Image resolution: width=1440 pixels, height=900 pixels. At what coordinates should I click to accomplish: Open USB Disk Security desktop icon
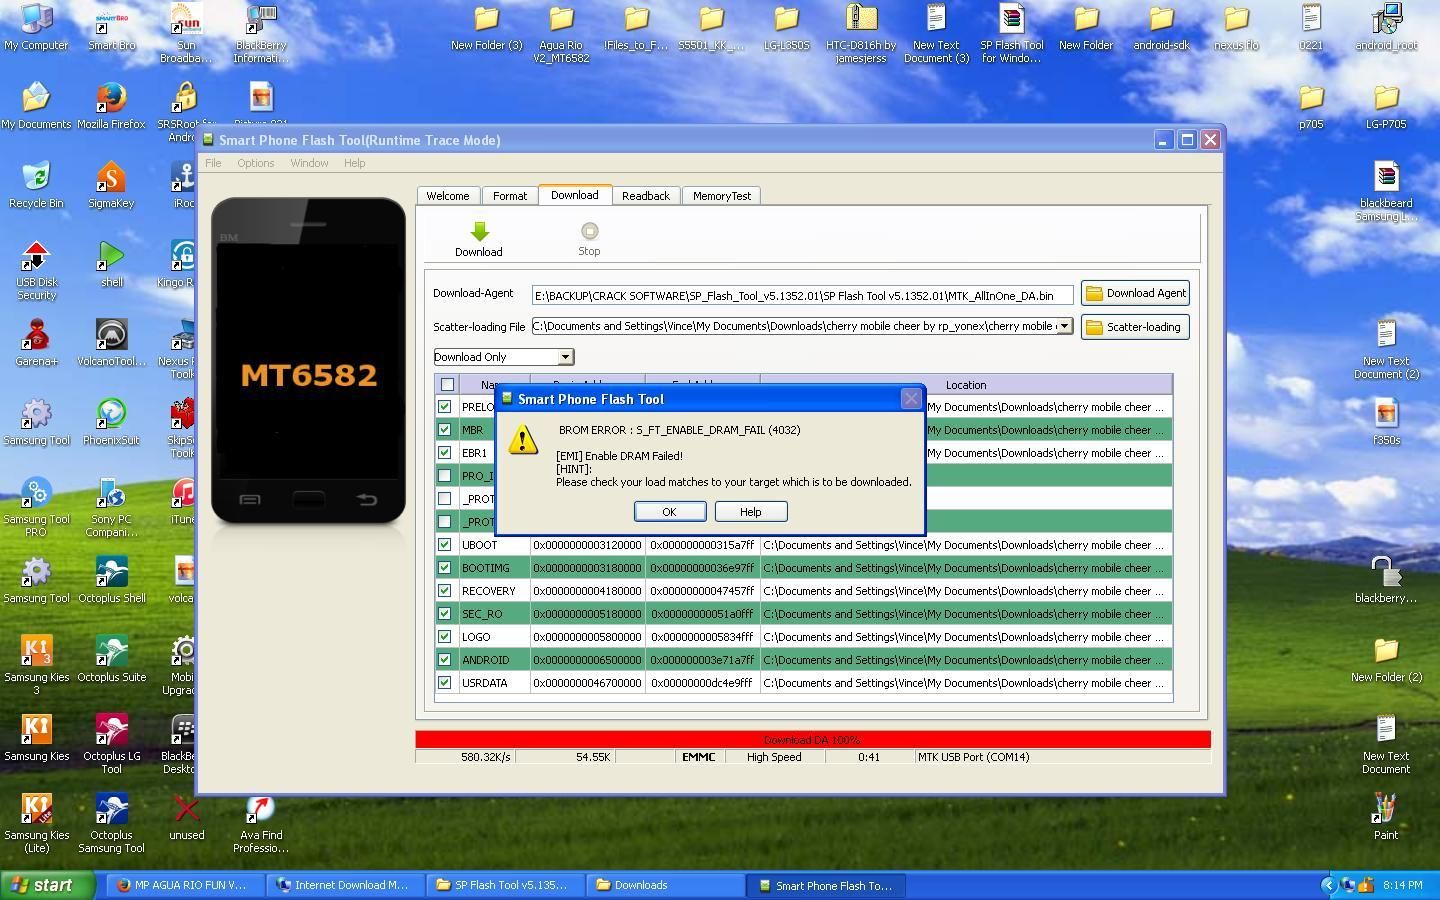tap(36, 270)
